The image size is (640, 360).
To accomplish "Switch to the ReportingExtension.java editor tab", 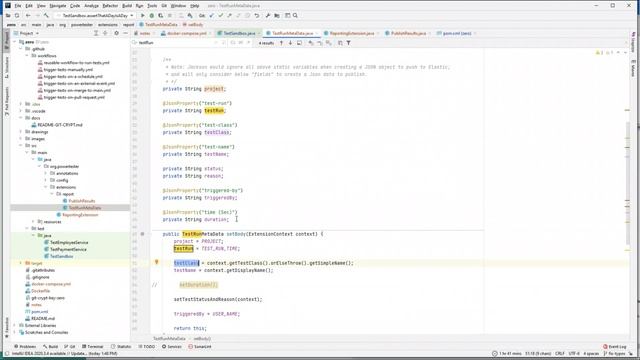I will (352, 33).
